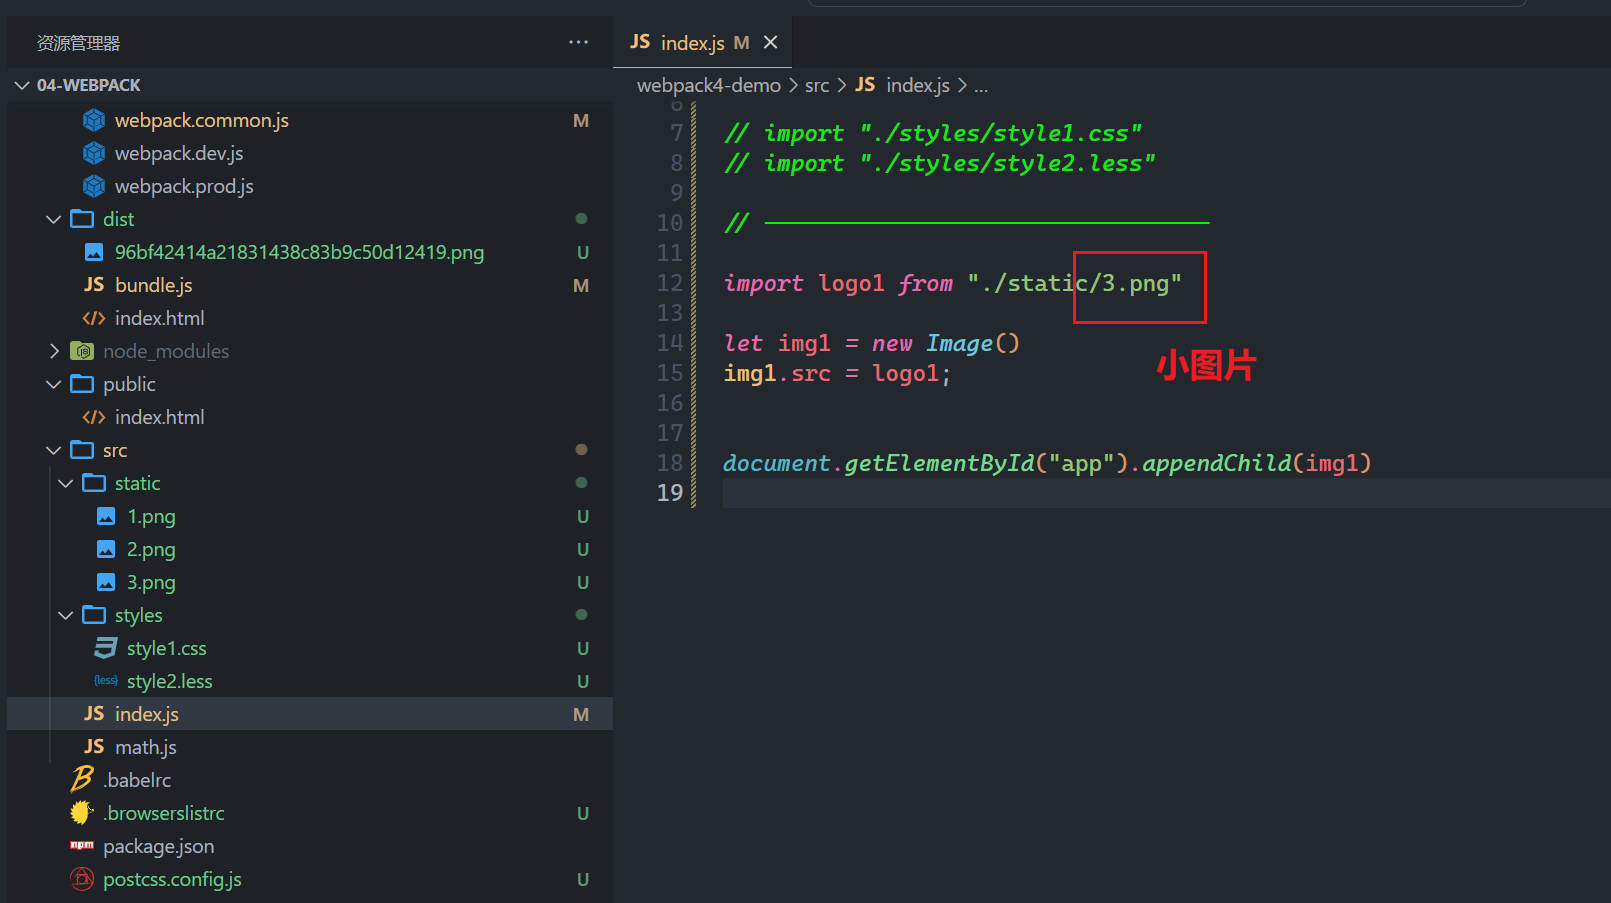Click JS icon in breadcrumb

click(865, 85)
